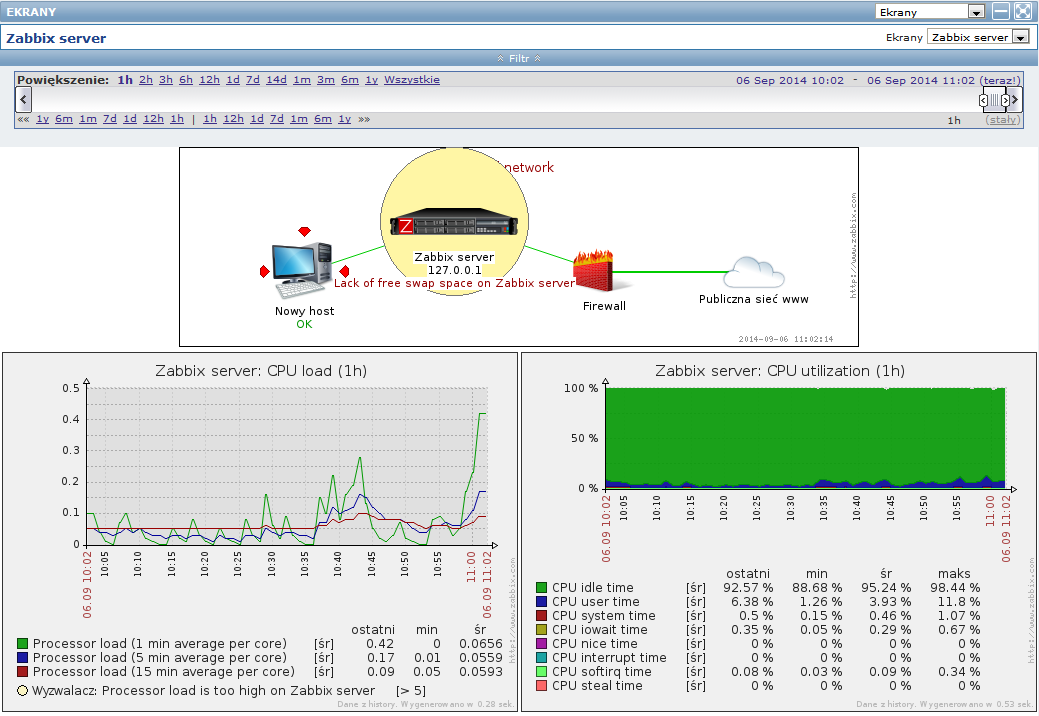Click the Zabbix server screen title

coord(56,38)
